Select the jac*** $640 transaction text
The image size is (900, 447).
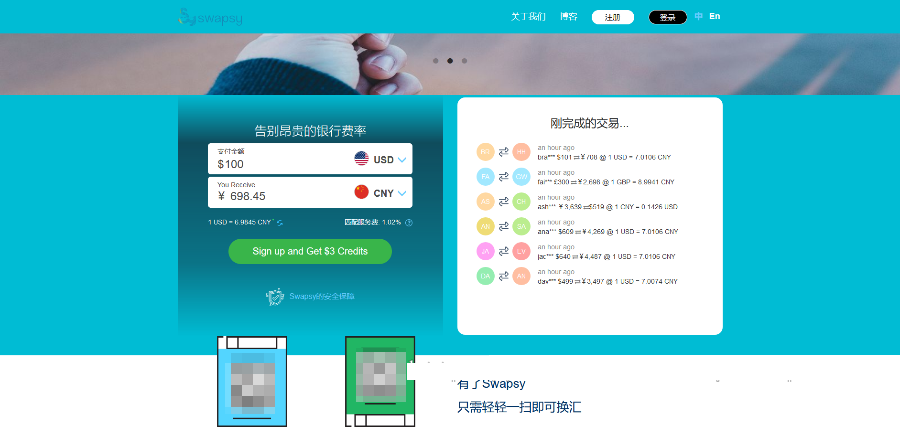click(x=607, y=256)
